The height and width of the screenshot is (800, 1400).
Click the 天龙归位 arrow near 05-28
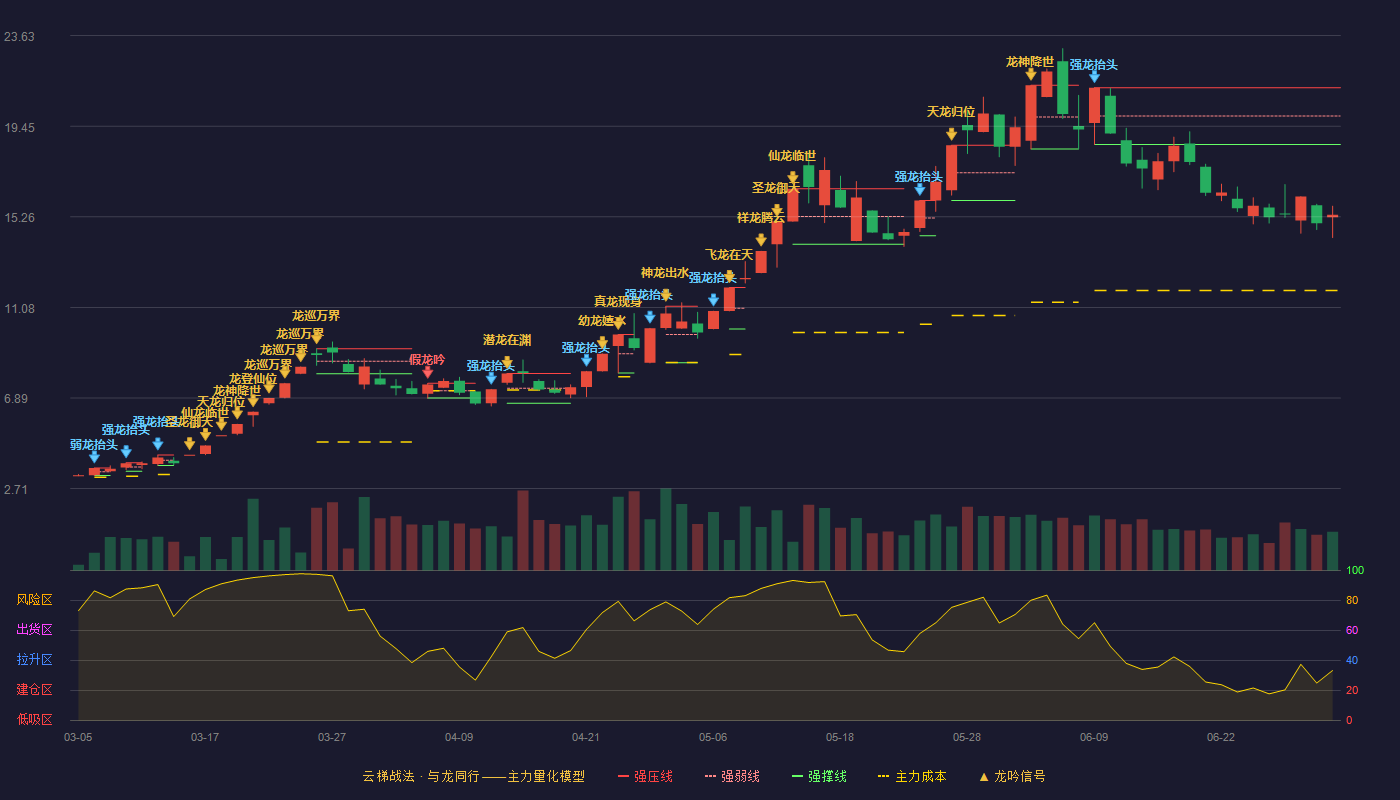click(951, 134)
